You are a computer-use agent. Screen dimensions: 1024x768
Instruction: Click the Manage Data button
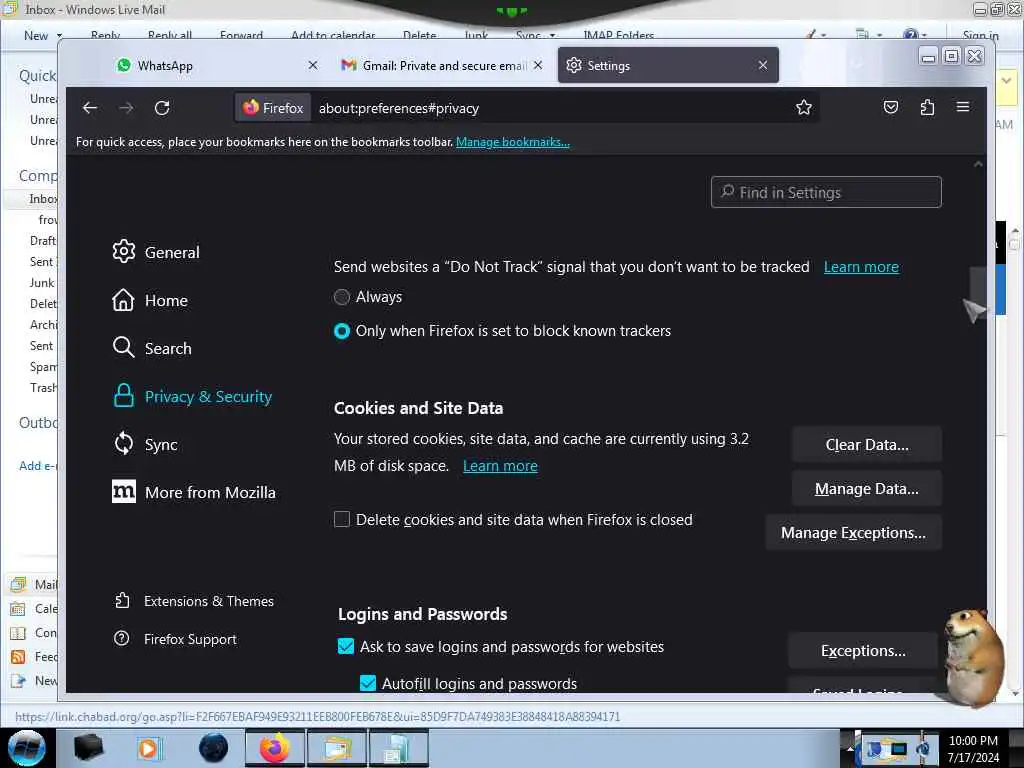click(x=867, y=488)
